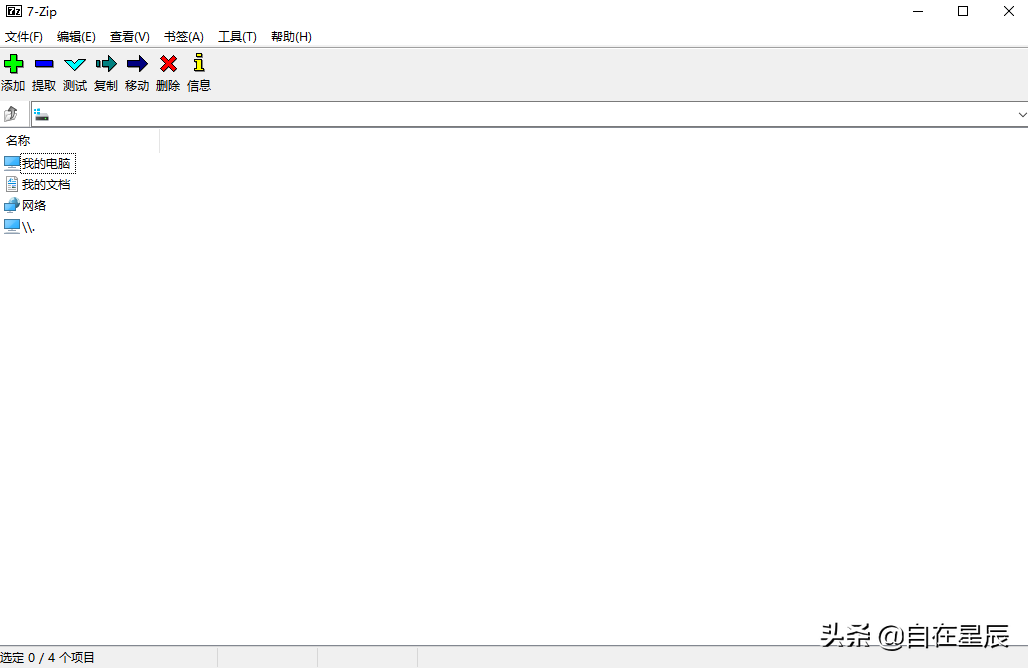Open the 文件(F) menu
The width and height of the screenshot is (1028, 668).
24,37
